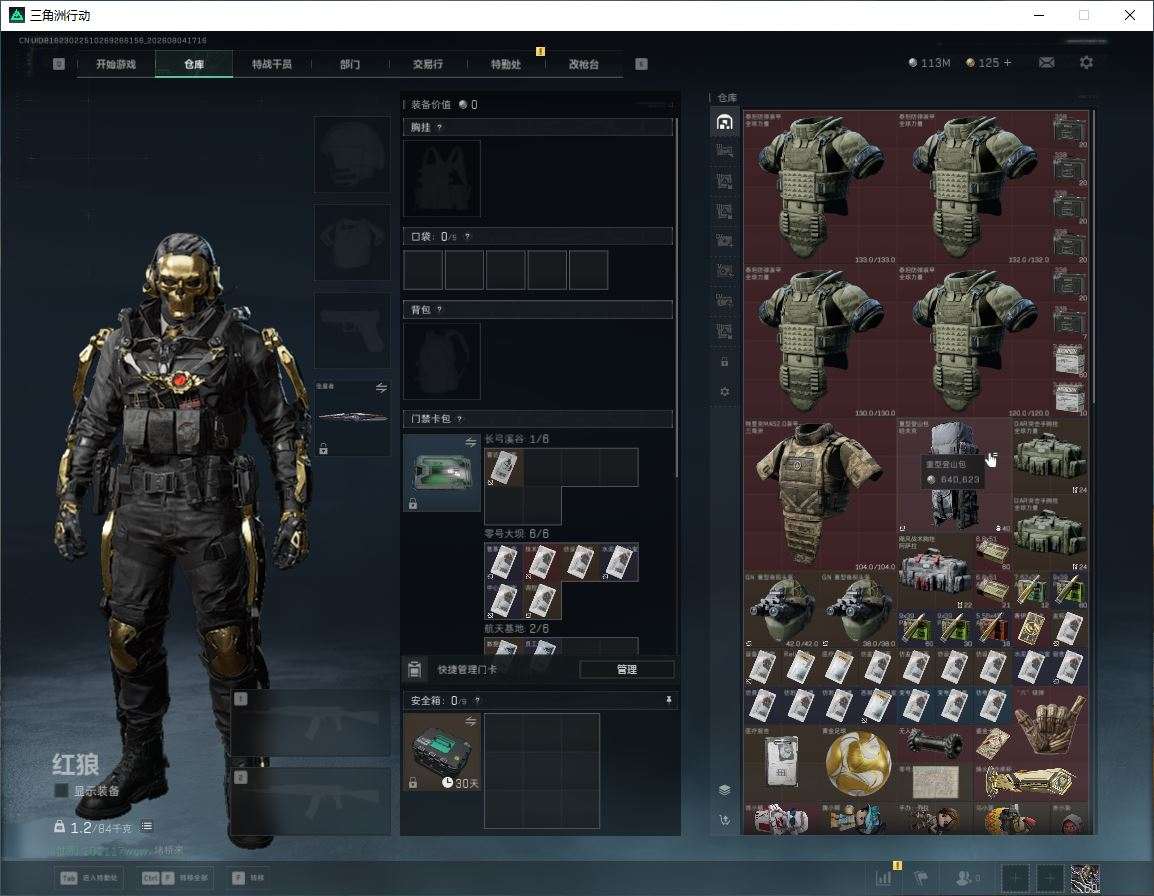This screenshot has width=1154, height=896.
Task: Click the player avatar at bottom right
Action: (1085, 878)
